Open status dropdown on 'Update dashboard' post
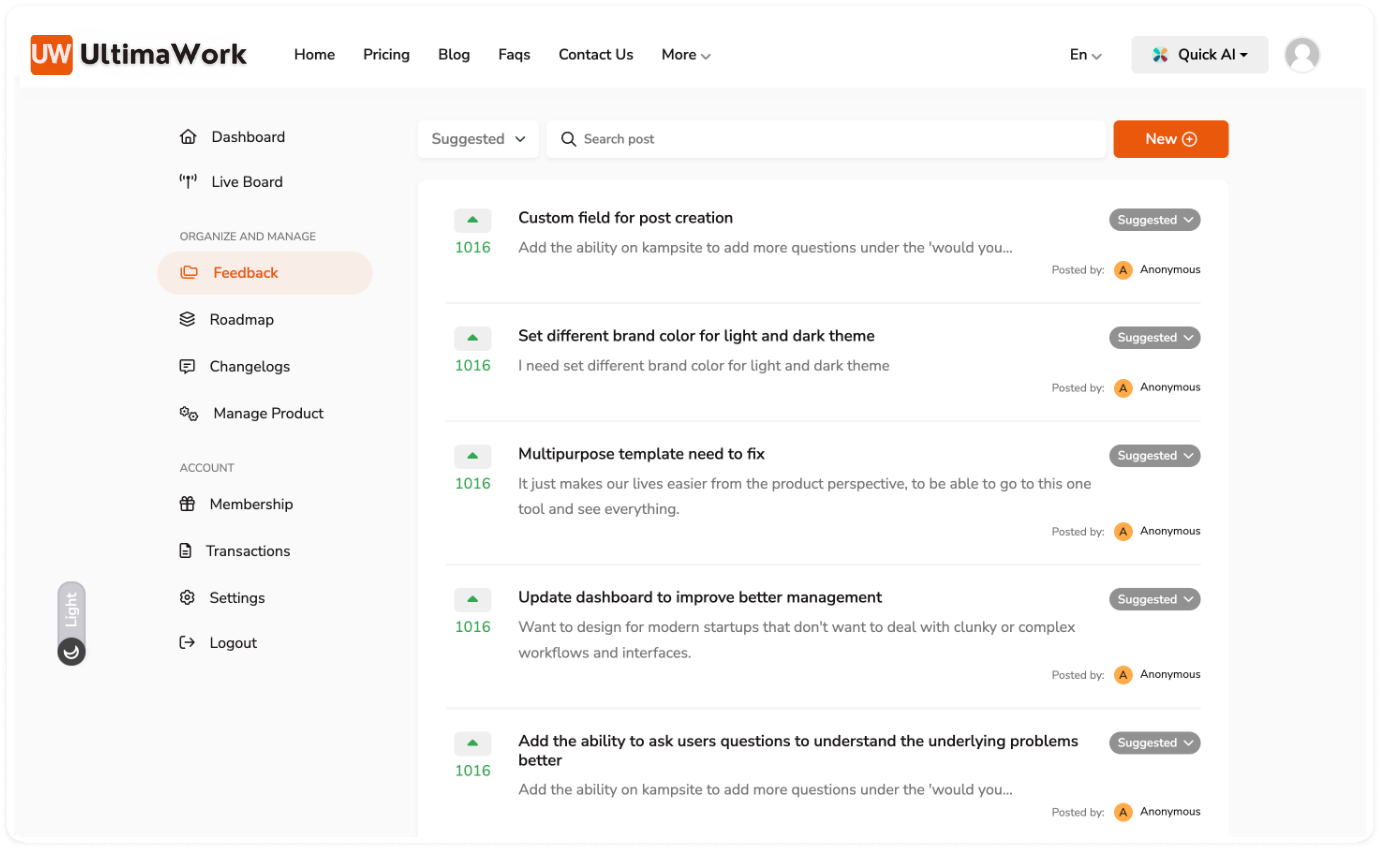 coord(1154,600)
